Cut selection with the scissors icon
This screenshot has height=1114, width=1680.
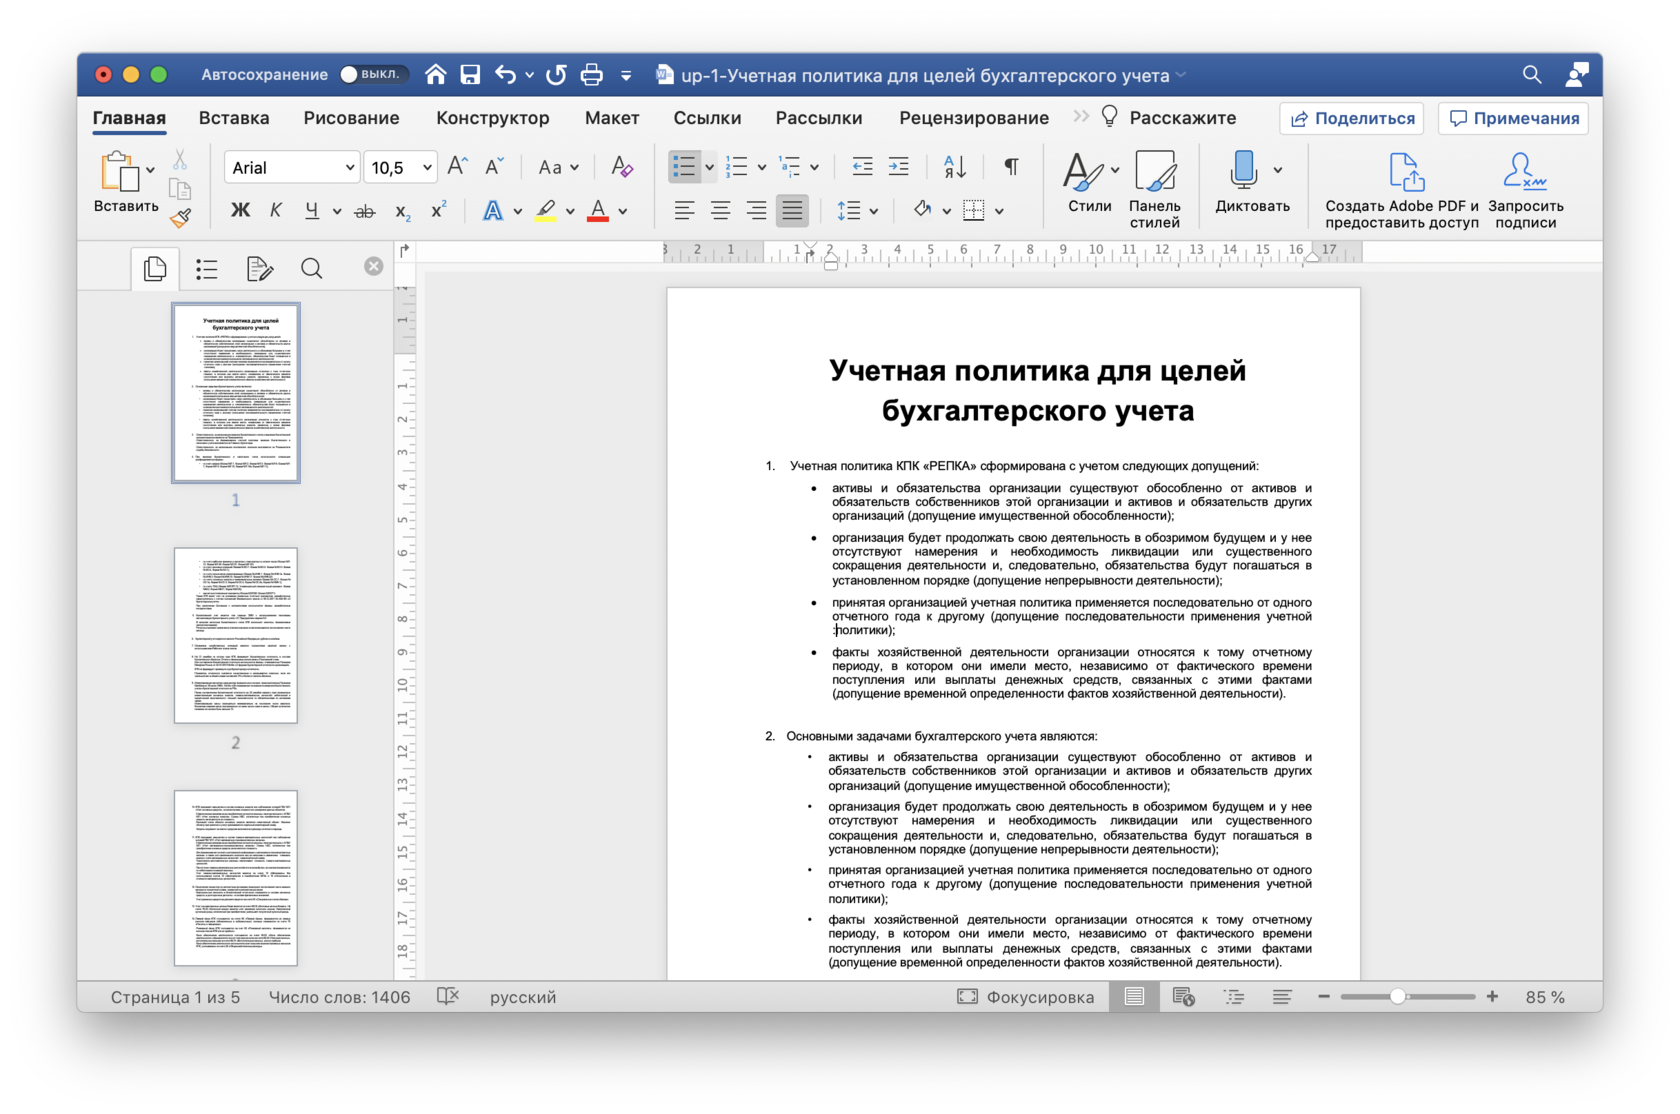click(x=180, y=160)
